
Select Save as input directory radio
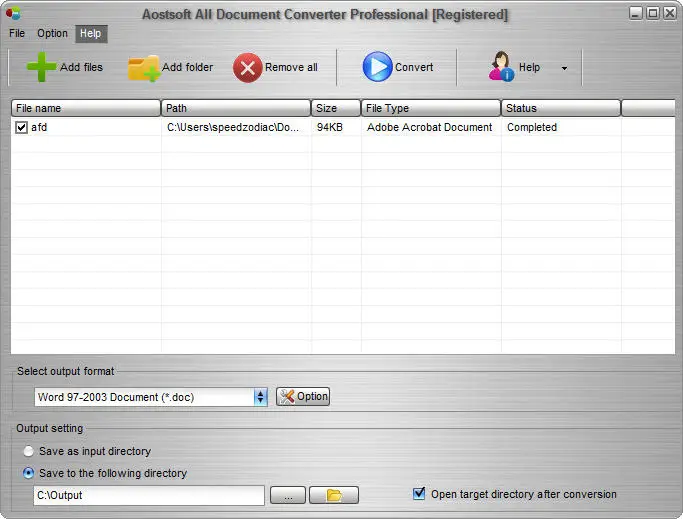(x=28, y=451)
